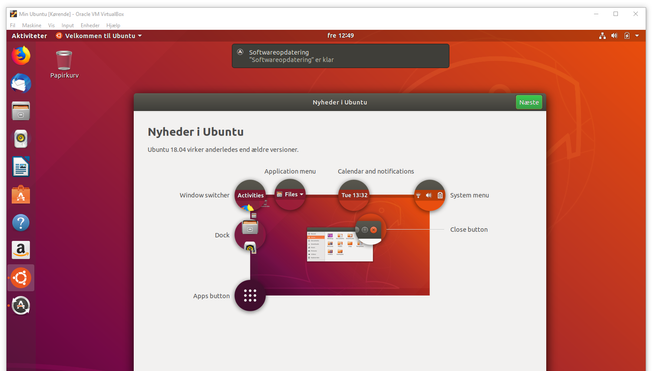Click the Tue 13:32 calendar circle
The width and height of the screenshot is (660, 371).
point(354,195)
